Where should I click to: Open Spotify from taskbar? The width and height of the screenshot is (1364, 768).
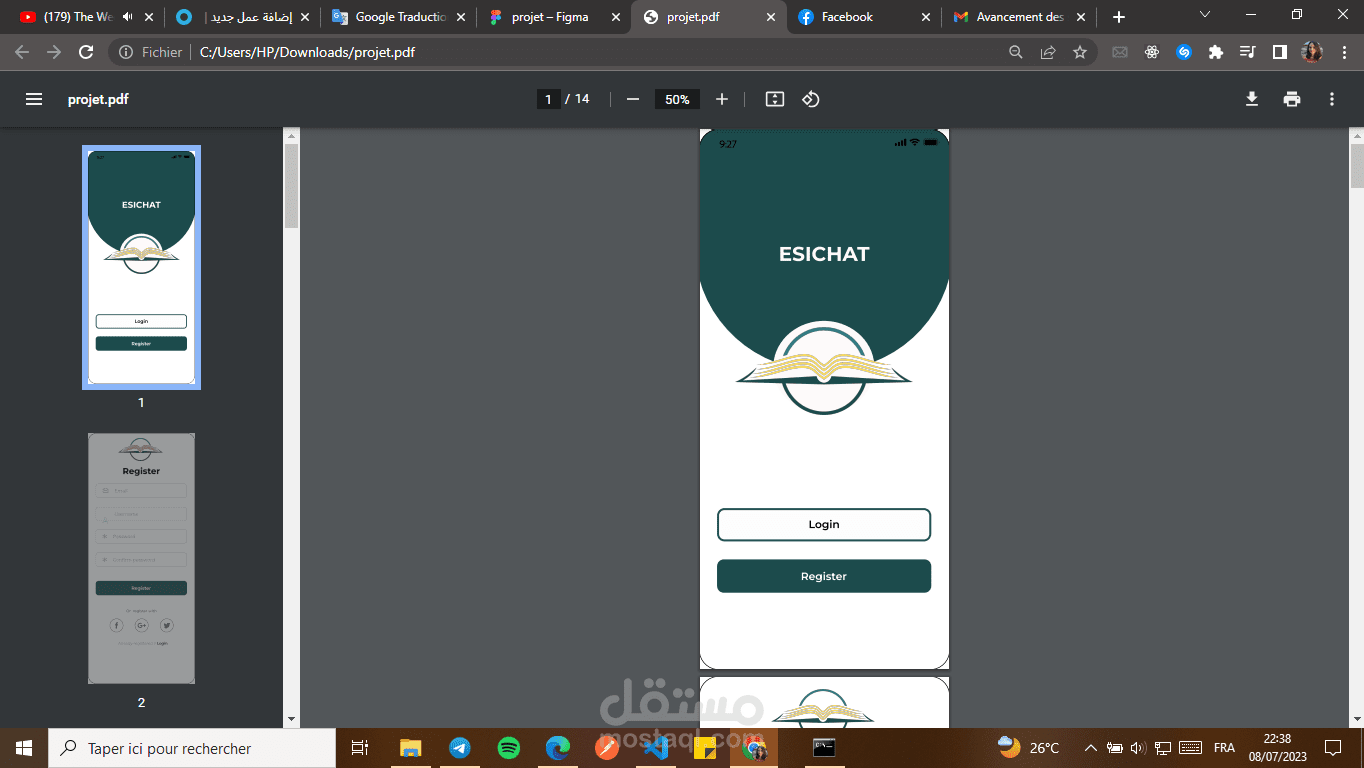(x=508, y=748)
